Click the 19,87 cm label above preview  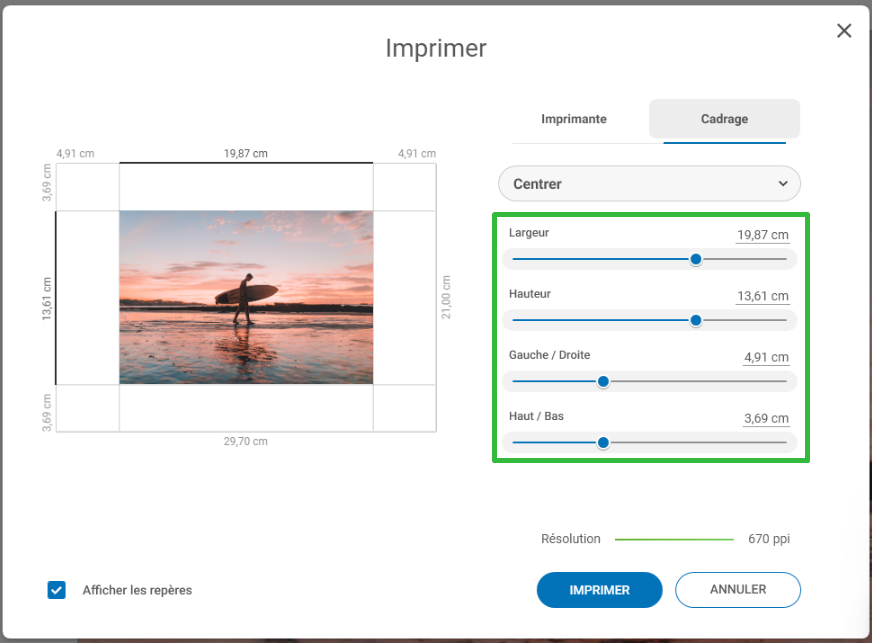[246, 154]
